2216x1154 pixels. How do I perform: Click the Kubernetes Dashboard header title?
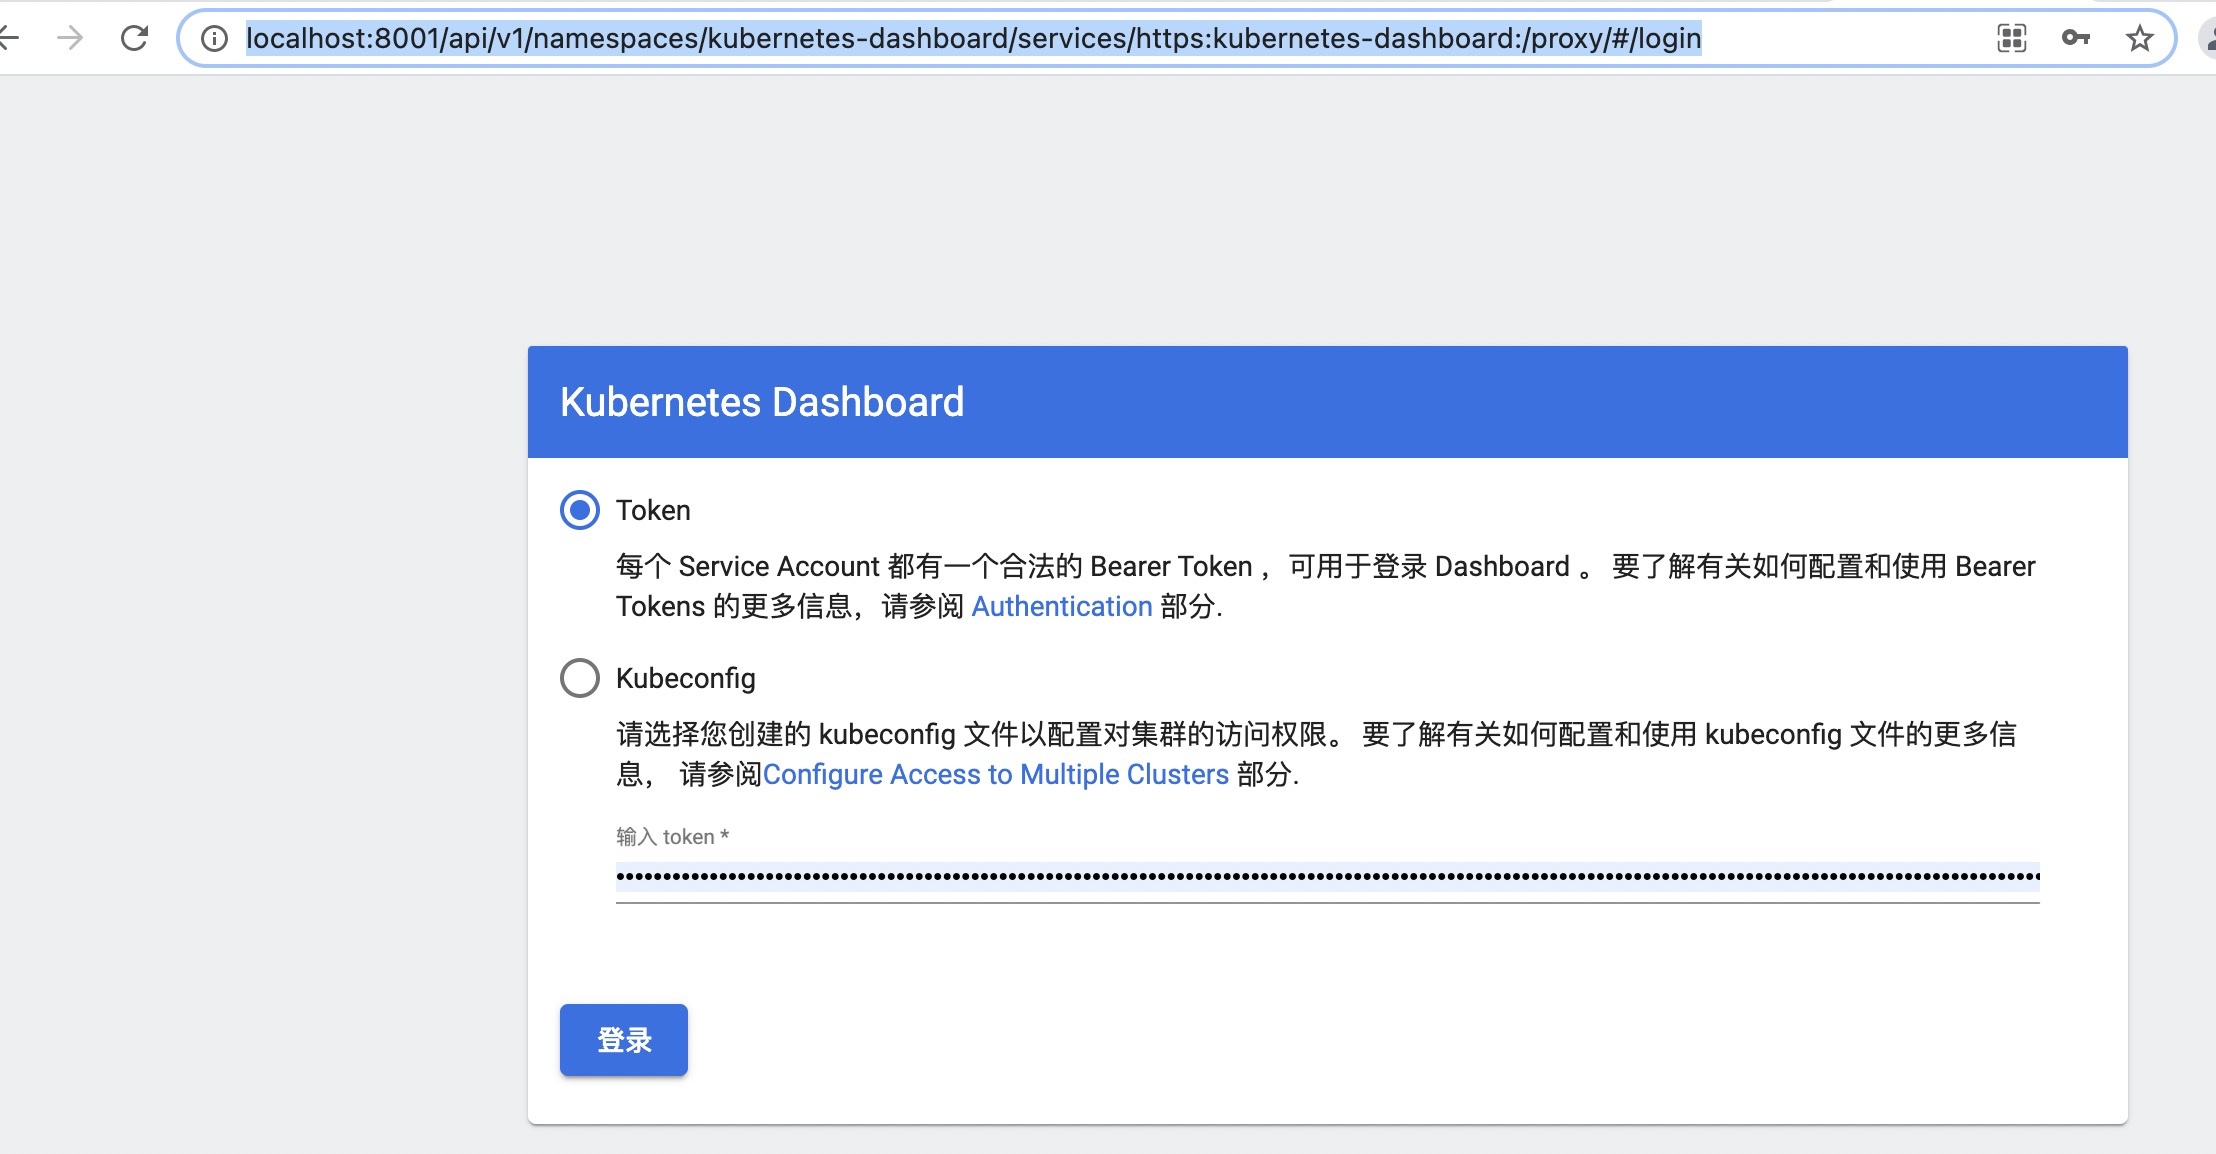pyautogui.click(x=762, y=402)
